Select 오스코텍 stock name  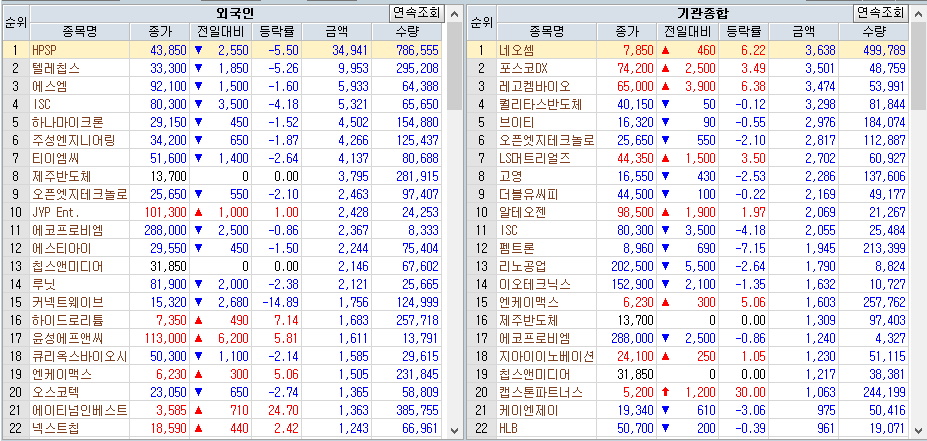56,392
